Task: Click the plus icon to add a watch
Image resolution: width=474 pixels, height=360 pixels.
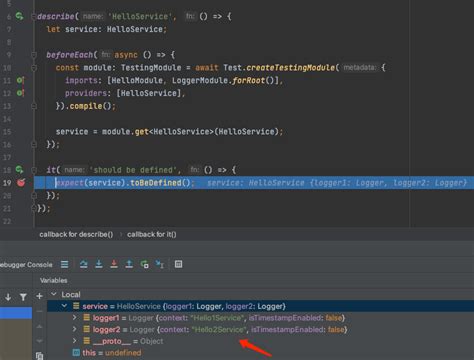Action: click(39, 296)
